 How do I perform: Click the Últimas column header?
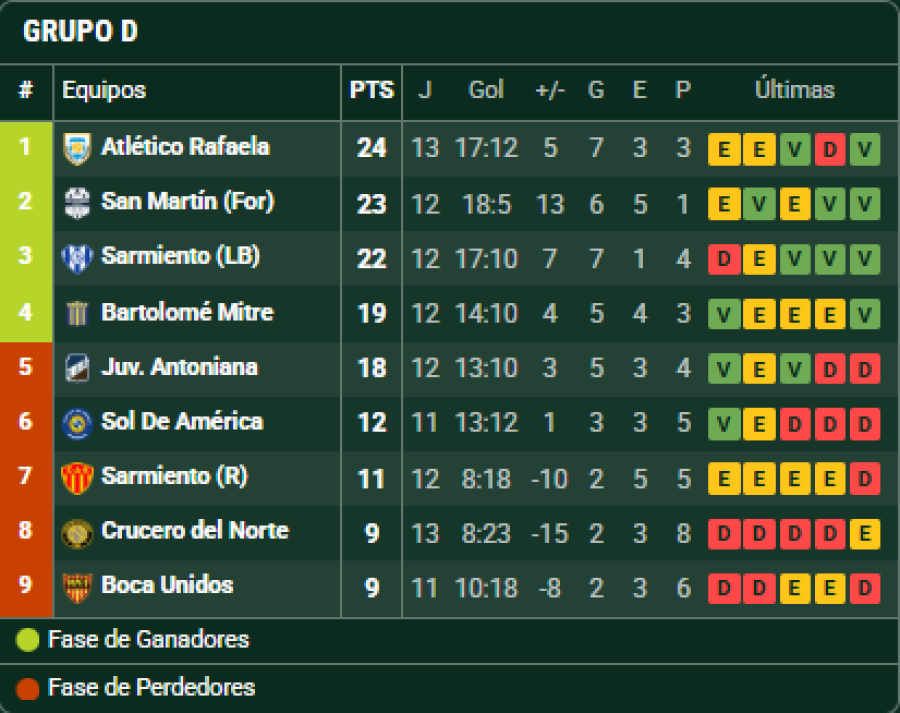point(794,90)
